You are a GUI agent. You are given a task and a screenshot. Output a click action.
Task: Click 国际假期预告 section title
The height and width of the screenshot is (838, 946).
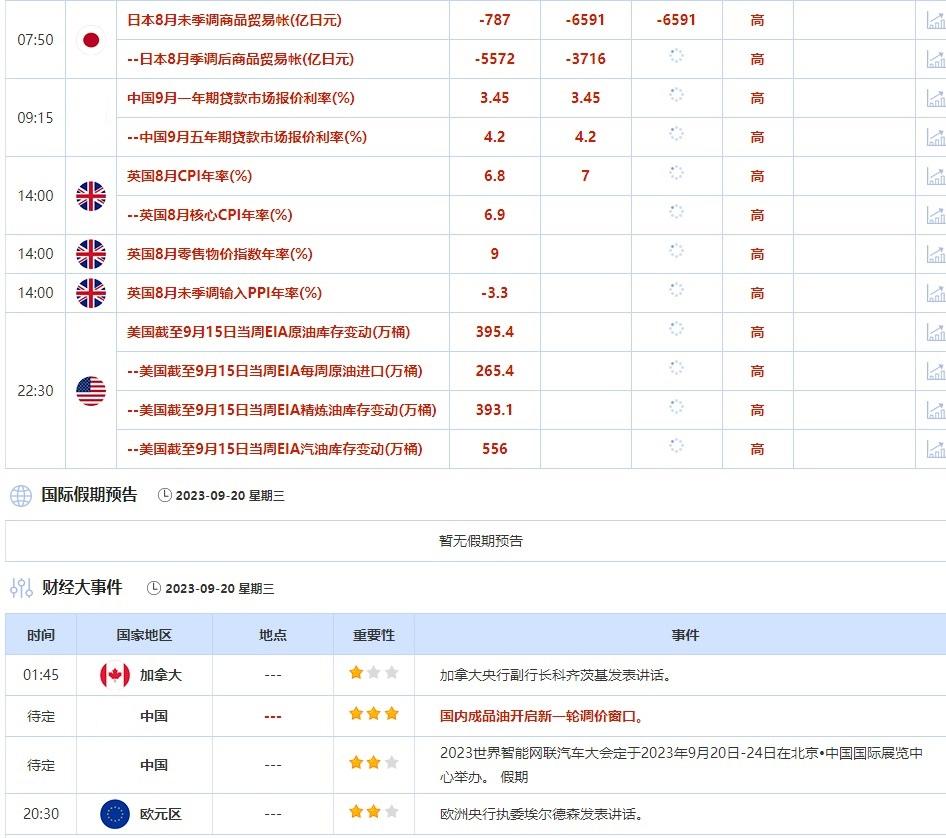pos(89,495)
